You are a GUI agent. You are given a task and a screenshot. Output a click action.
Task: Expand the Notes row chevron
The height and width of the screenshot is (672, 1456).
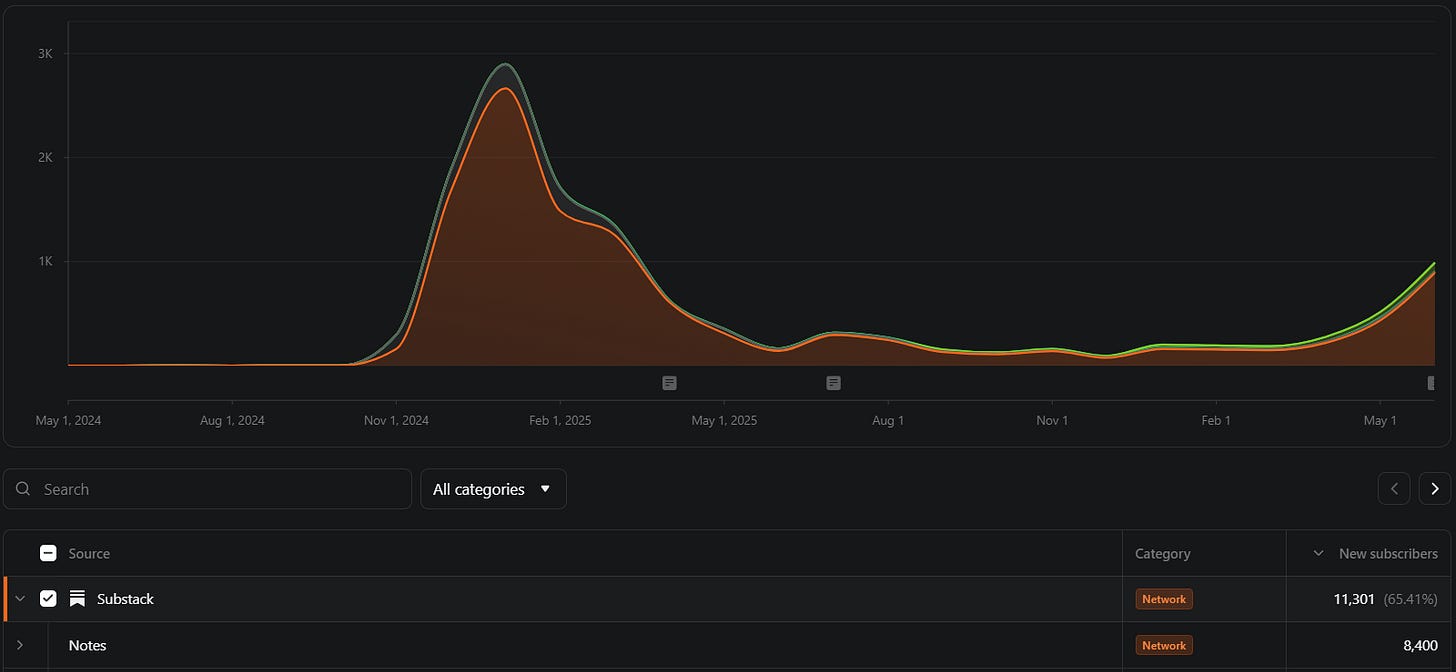pyautogui.click(x=20, y=645)
